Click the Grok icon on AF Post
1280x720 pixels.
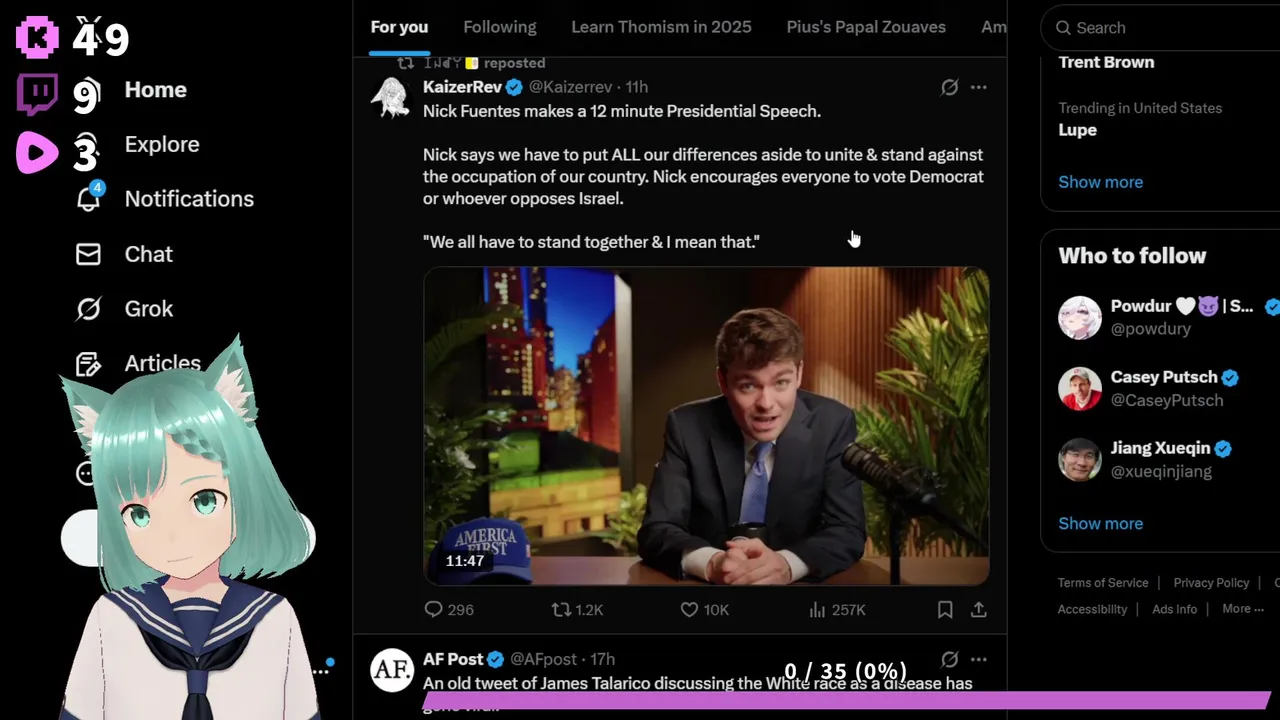(x=949, y=659)
